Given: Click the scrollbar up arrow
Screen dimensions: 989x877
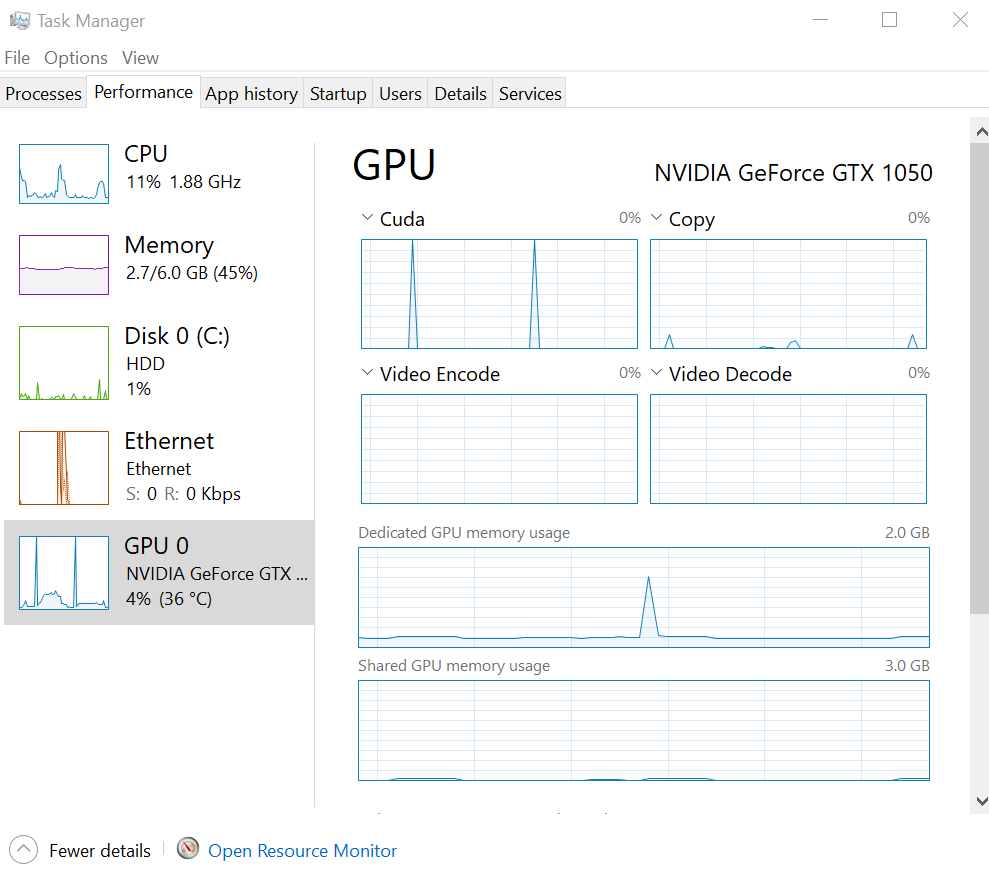Looking at the screenshot, I should tap(981, 131).
